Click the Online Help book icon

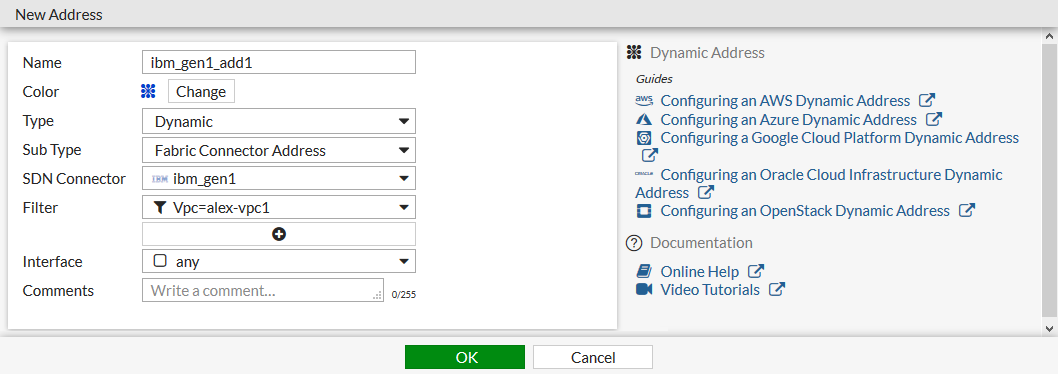pos(644,271)
